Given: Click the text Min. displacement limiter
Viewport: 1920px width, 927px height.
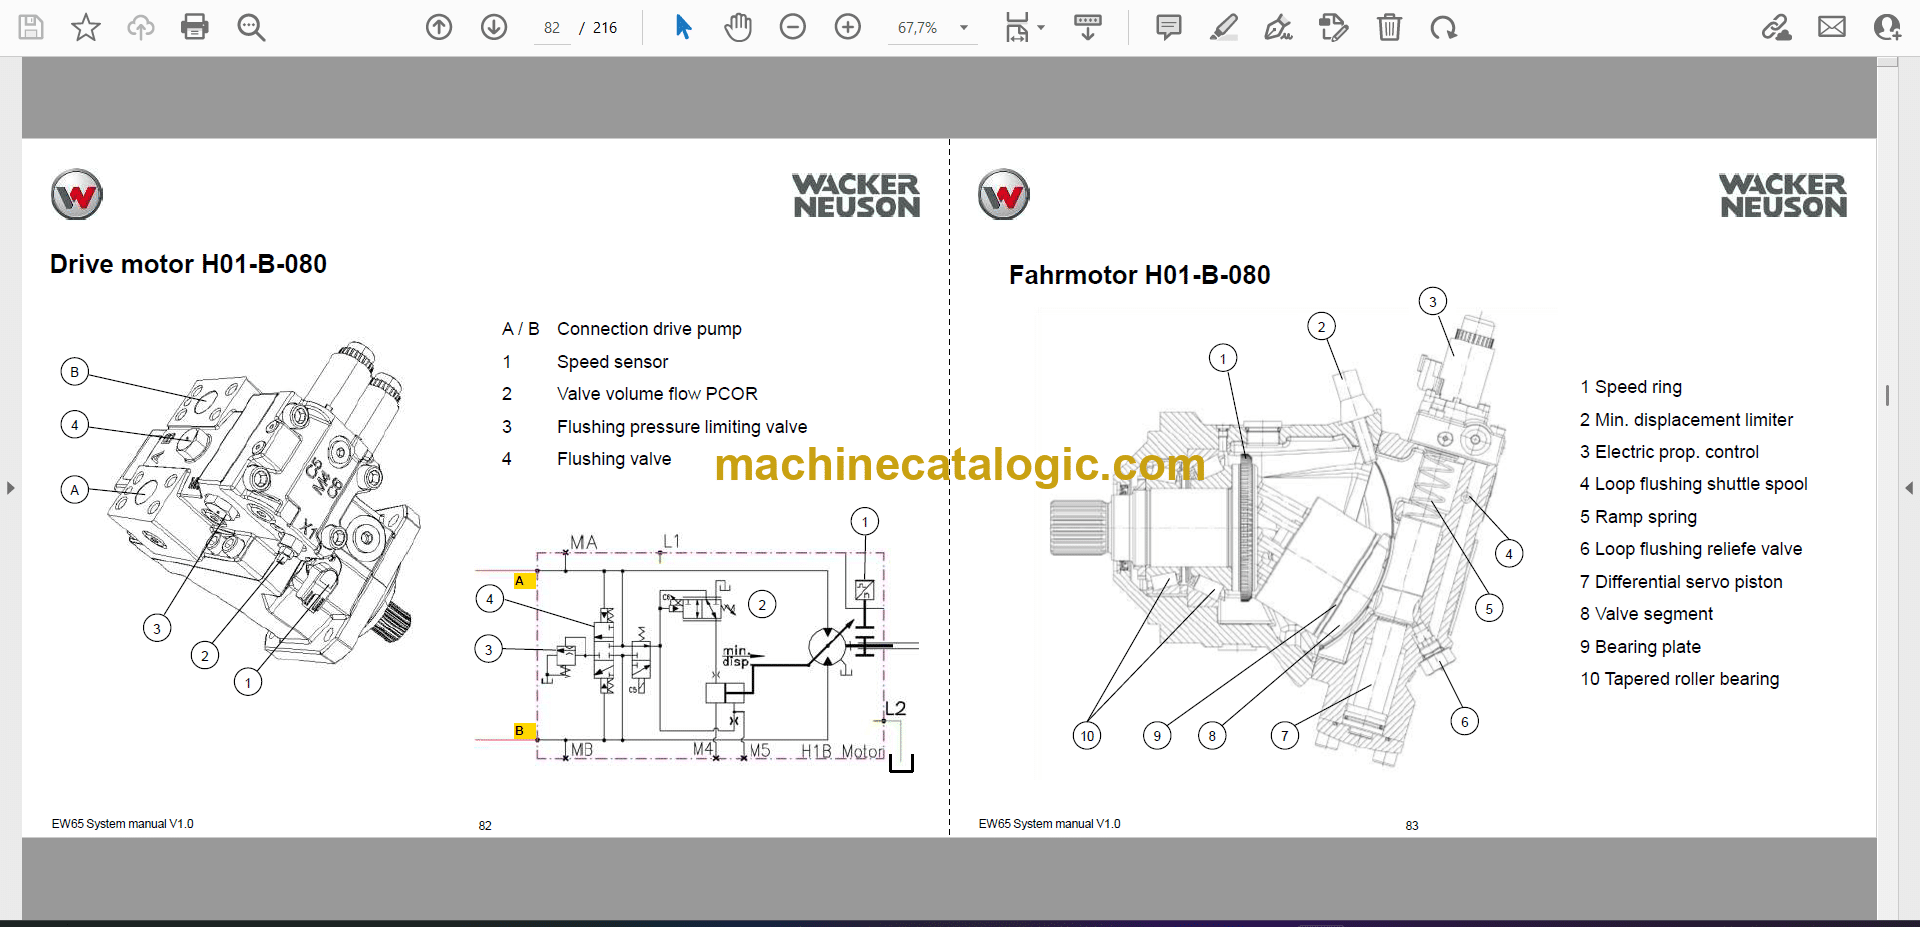Looking at the screenshot, I should click(1694, 420).
